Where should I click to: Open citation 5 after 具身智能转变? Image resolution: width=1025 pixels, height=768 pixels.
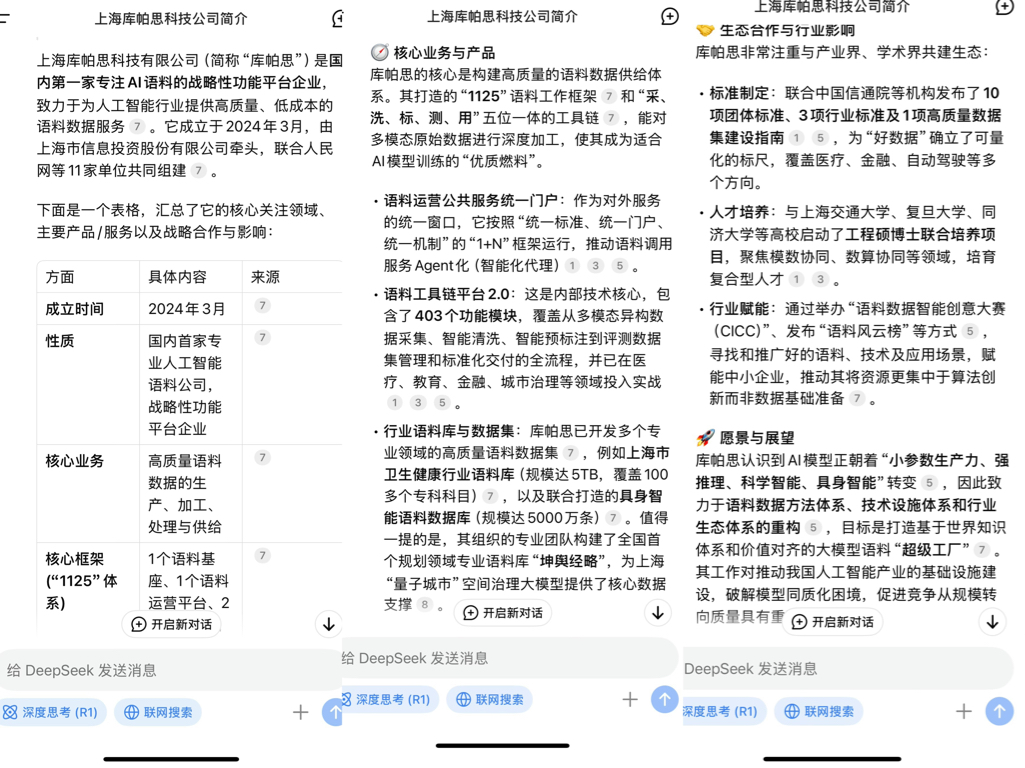click(928, 483)
